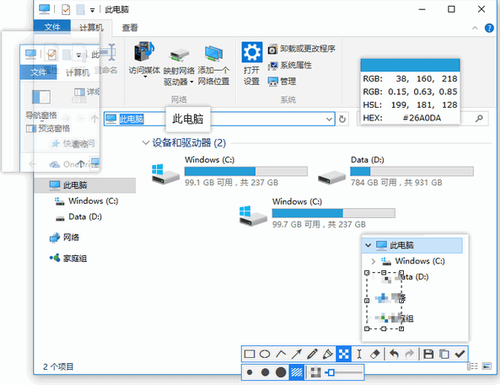Expand the address bar history dropdown
This screenshot has height=385, width=500.
pyautogui.click(x=329, y=119)
